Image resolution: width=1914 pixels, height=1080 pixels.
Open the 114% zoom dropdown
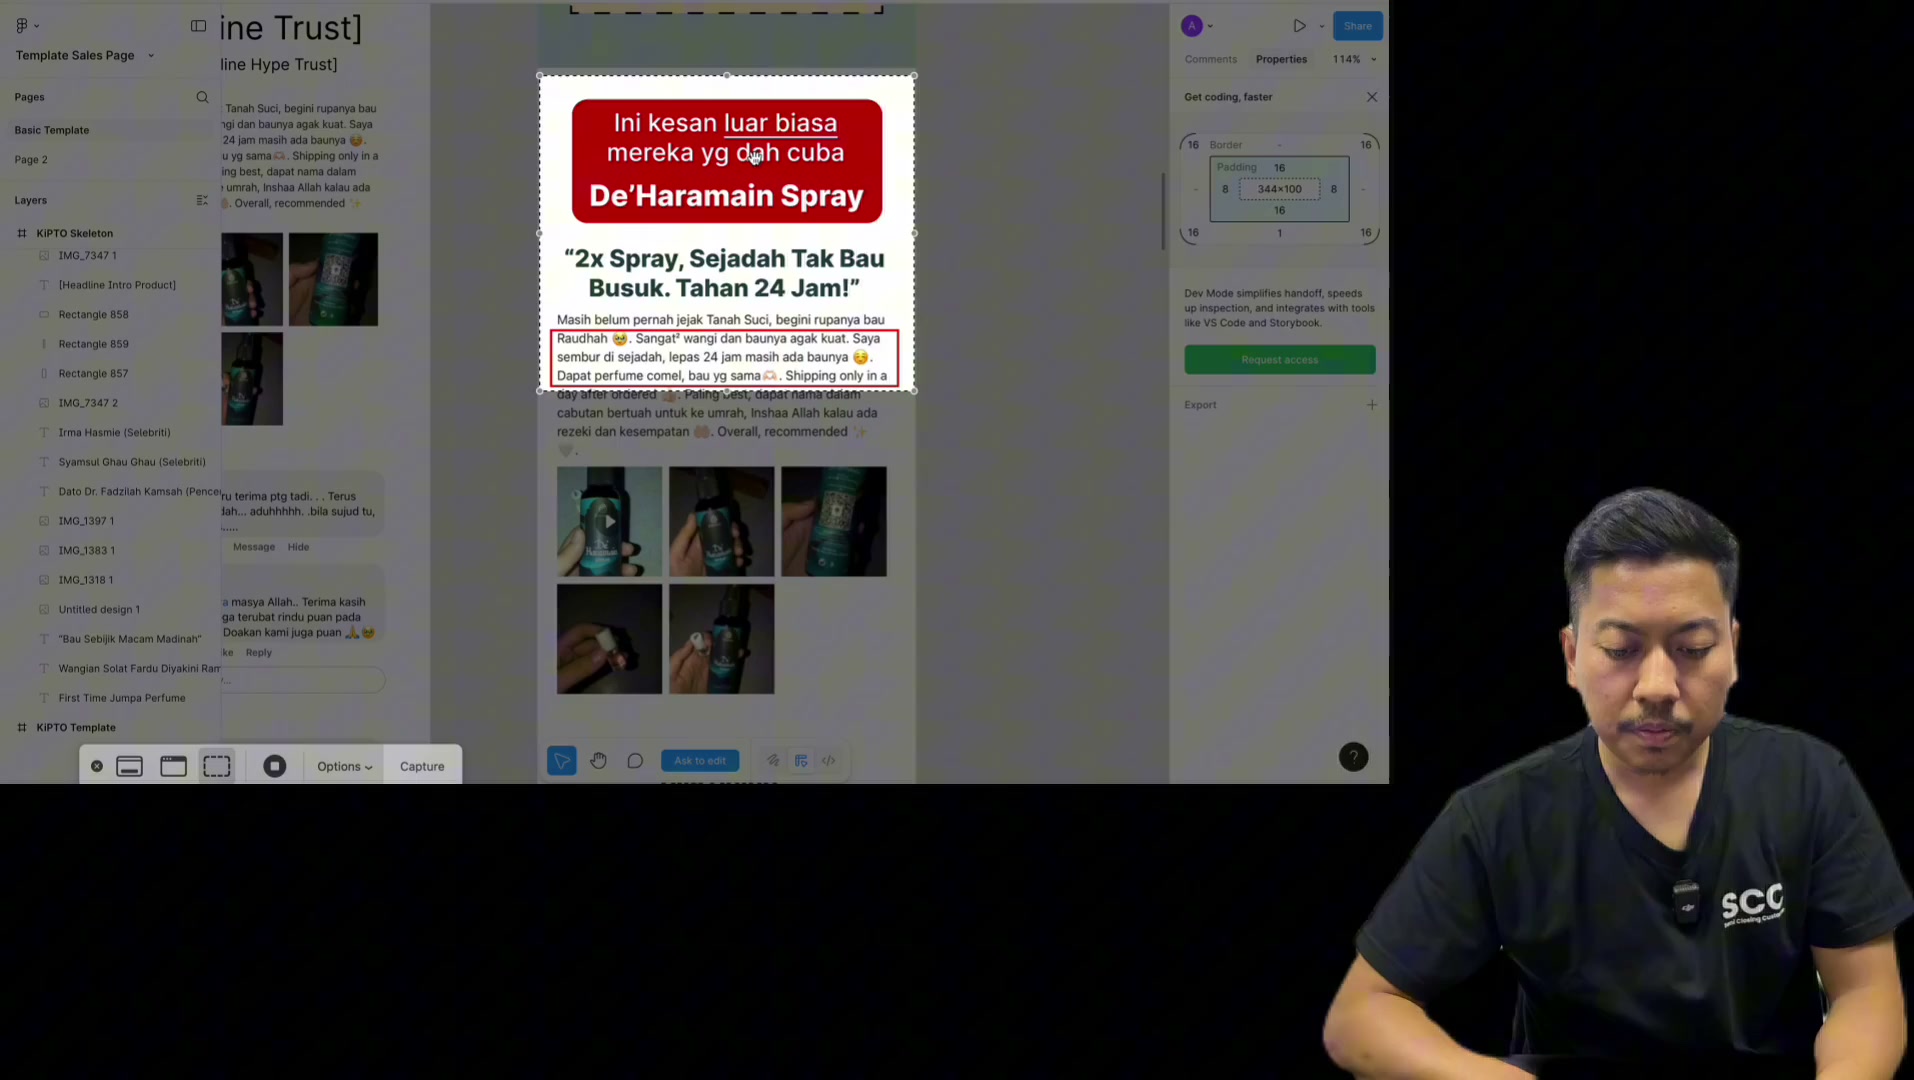tap(1354, 59)
